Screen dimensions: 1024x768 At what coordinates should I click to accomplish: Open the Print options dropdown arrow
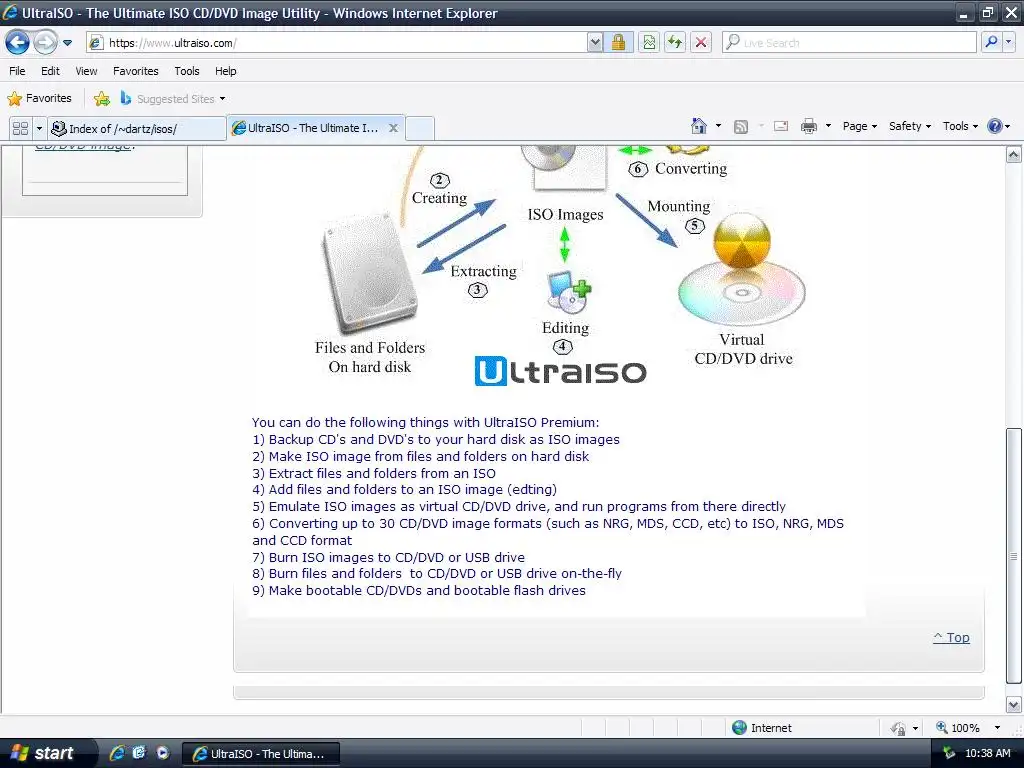[828, 126]
